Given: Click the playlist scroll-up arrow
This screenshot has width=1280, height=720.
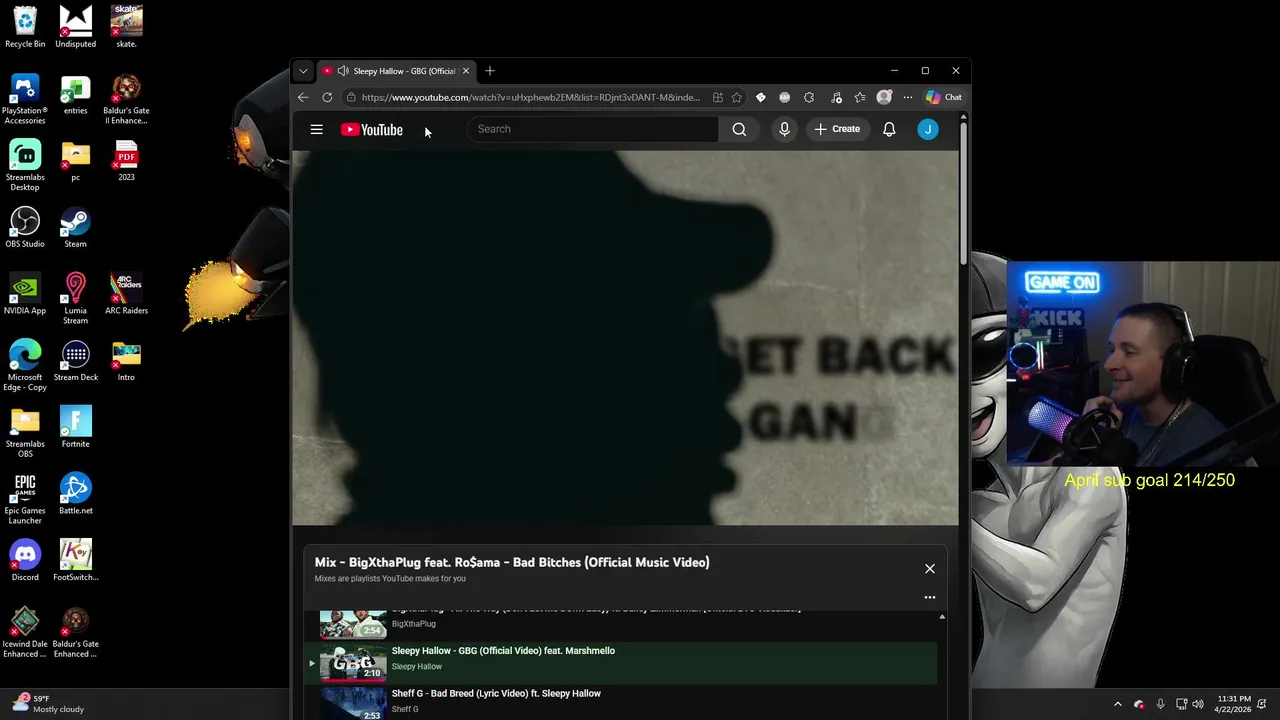Looking at the screenshot, I should (942, 617).
